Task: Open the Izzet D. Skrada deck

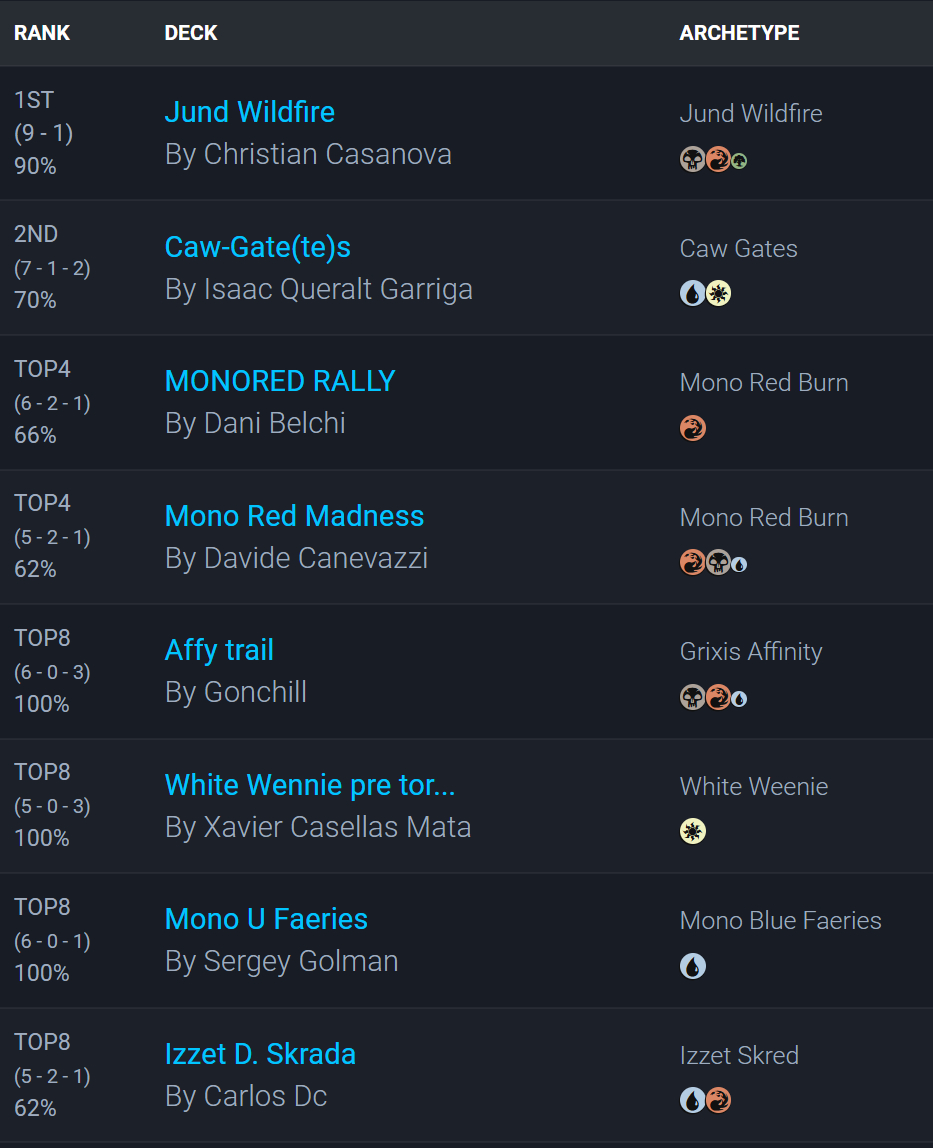Action: click(260, 1054)
